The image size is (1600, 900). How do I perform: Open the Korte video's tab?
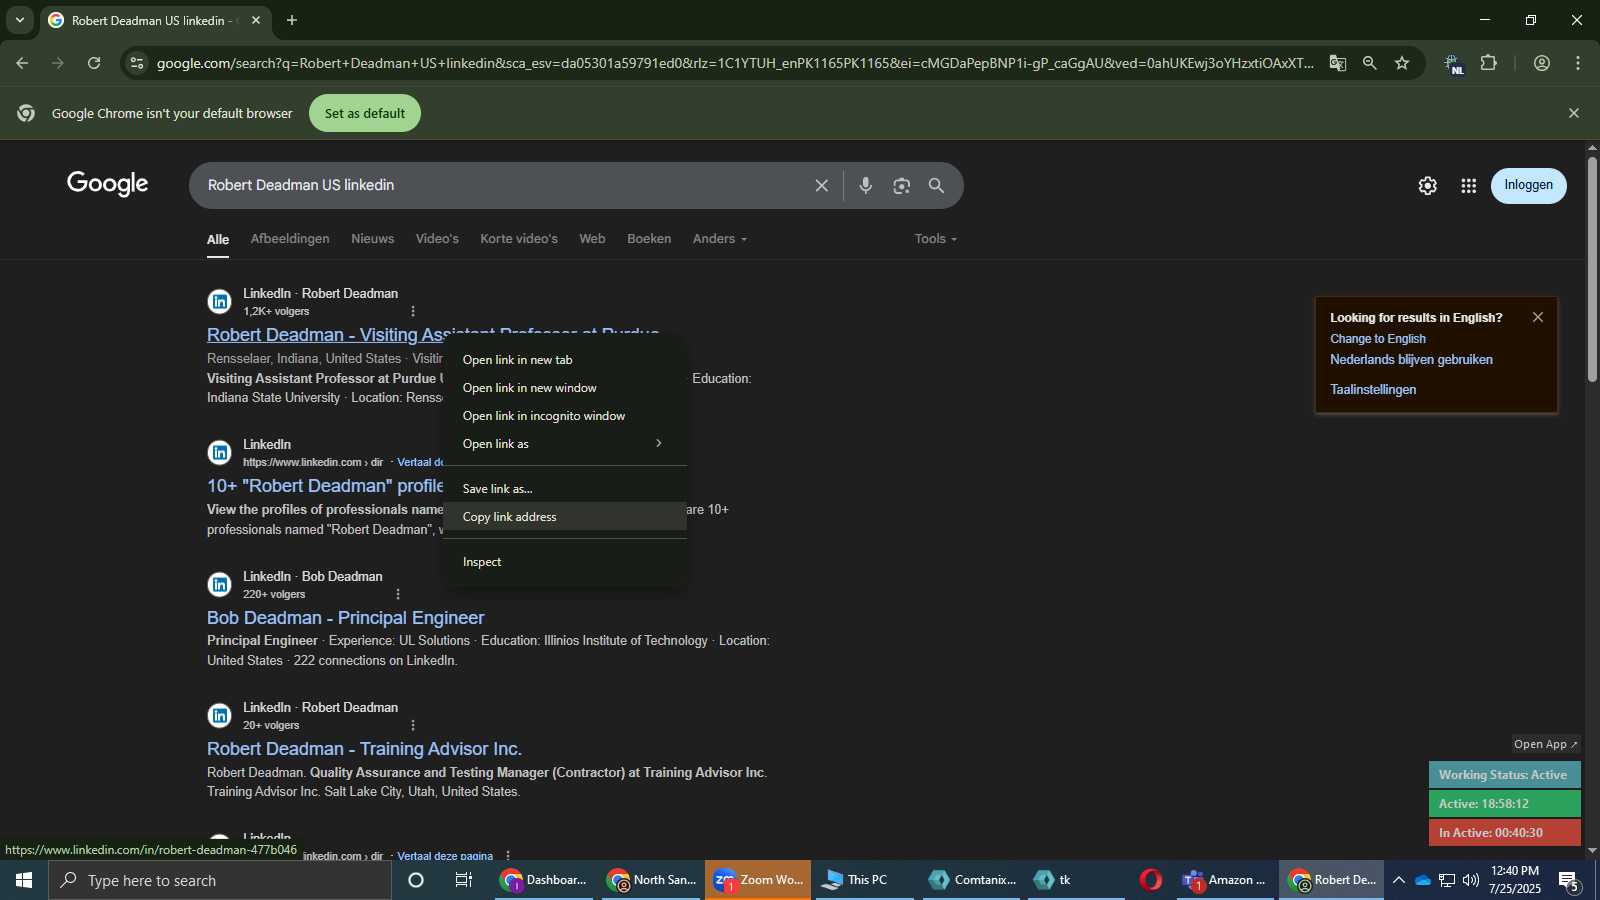pyautogui.click(x=519, y=239)
